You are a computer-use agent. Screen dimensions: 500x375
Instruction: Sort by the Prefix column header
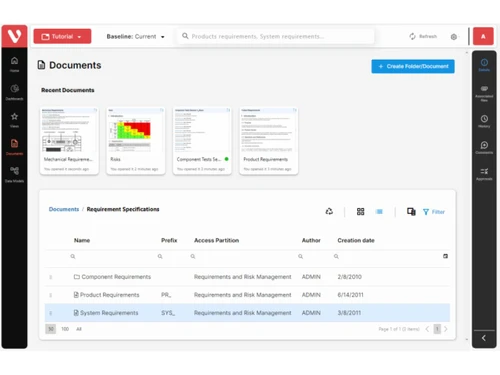tap(169, 240)
